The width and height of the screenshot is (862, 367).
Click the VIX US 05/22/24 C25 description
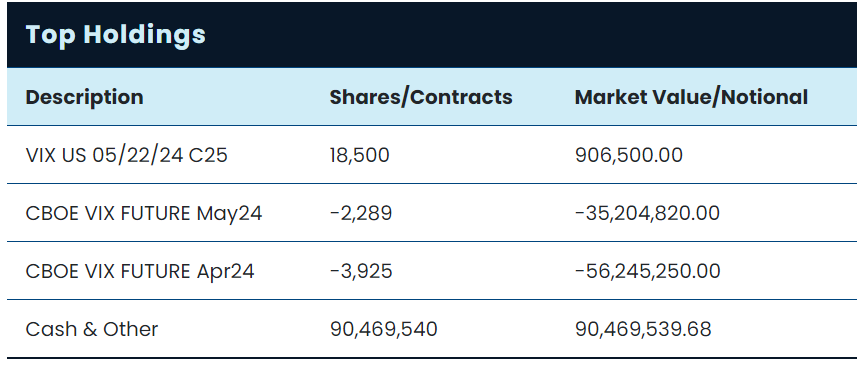pos(126,155)
